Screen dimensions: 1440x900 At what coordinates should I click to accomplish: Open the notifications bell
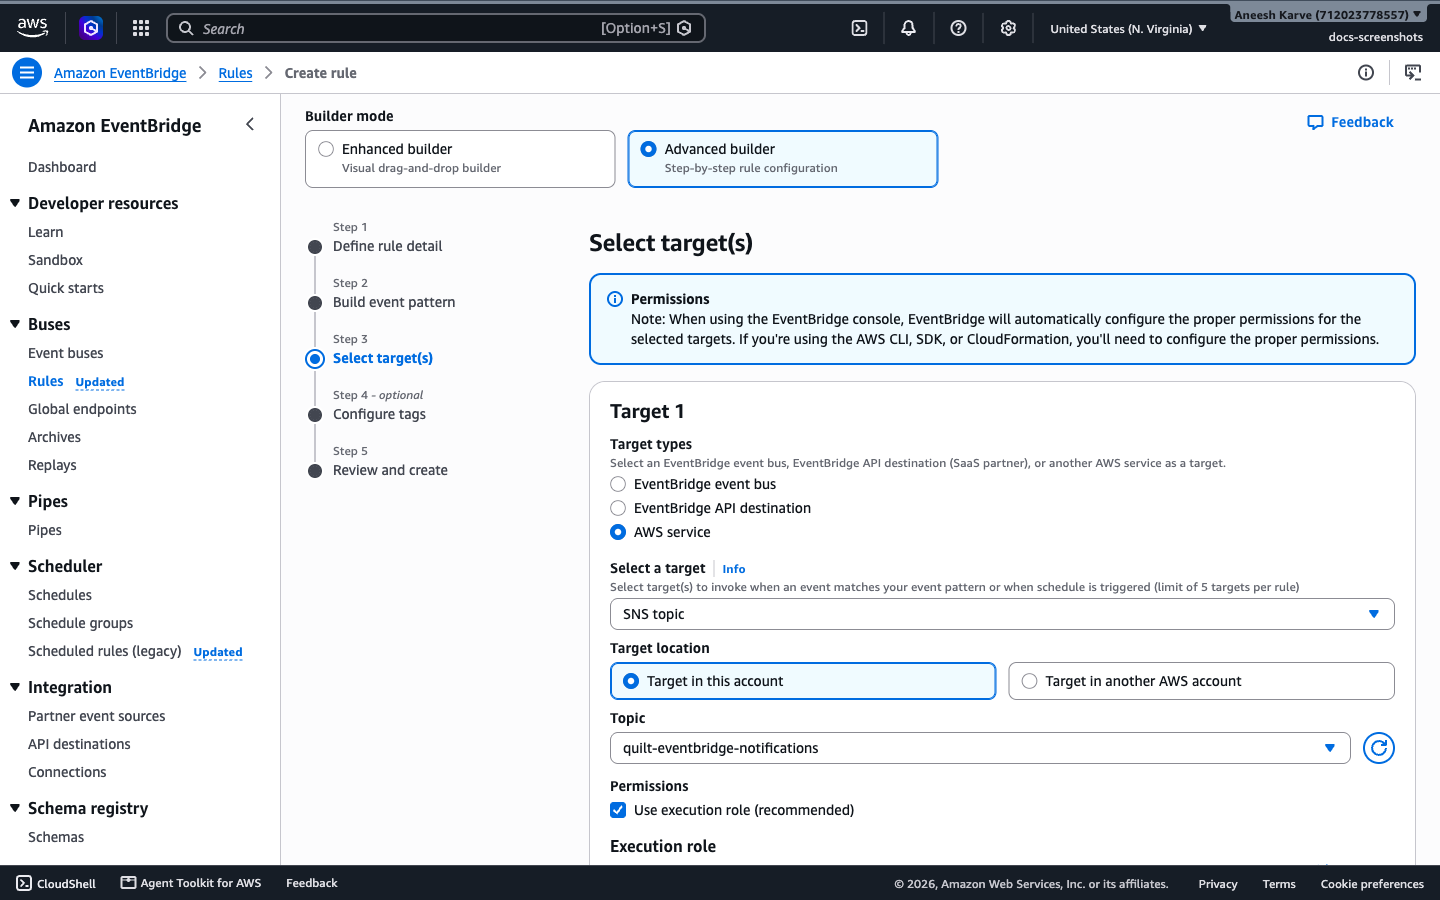pyautogui.click(x=908, y=28)
